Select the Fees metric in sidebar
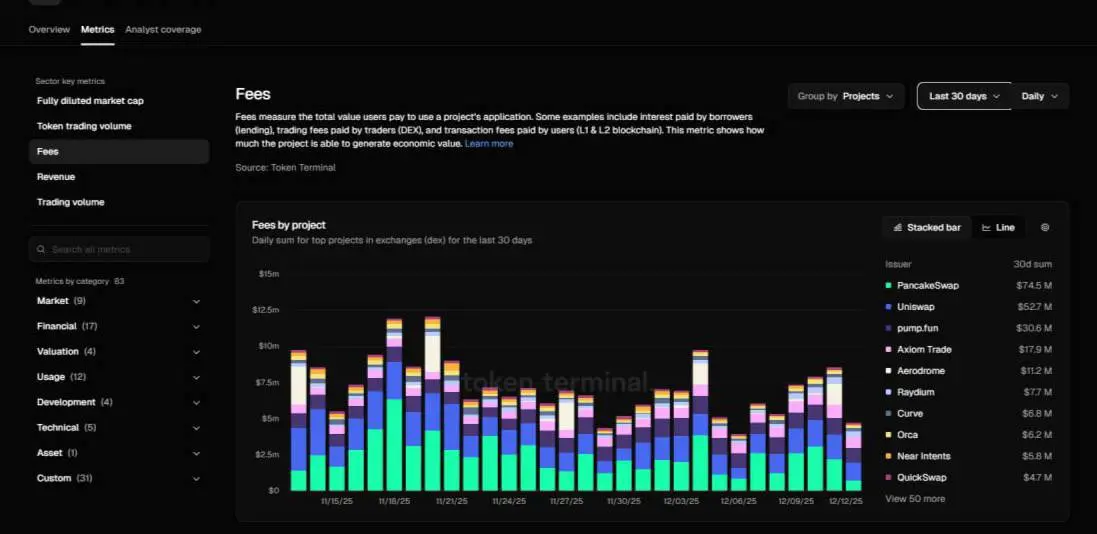Viewport: 1097px width, 534px height. tap(119, 151)
